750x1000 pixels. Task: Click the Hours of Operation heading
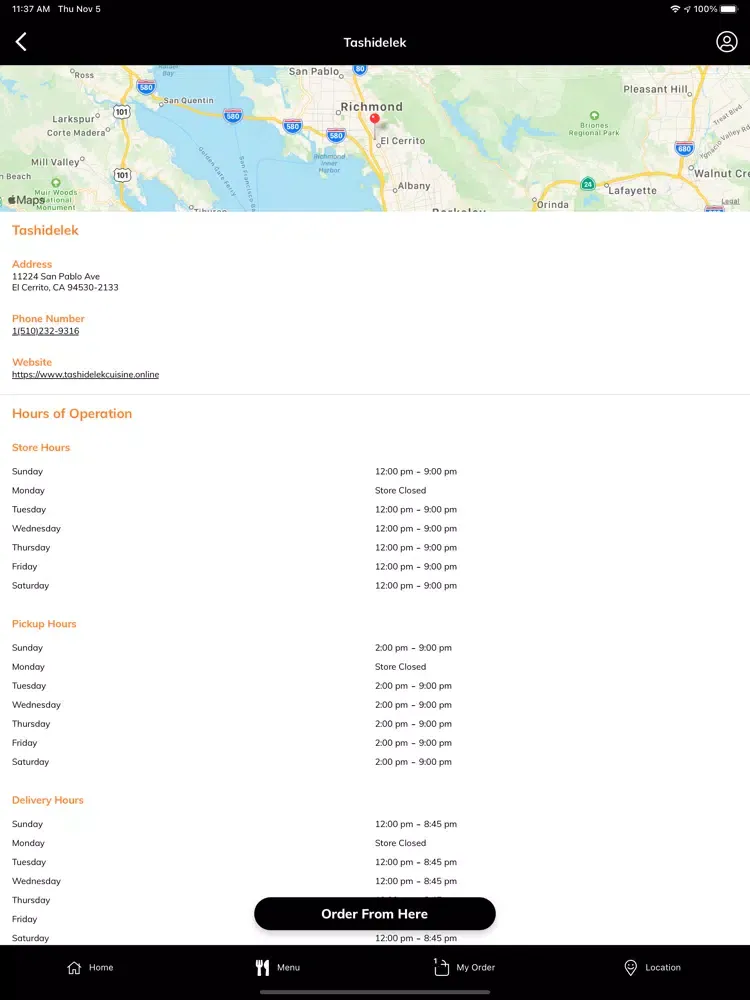click(x=72, y=413)
